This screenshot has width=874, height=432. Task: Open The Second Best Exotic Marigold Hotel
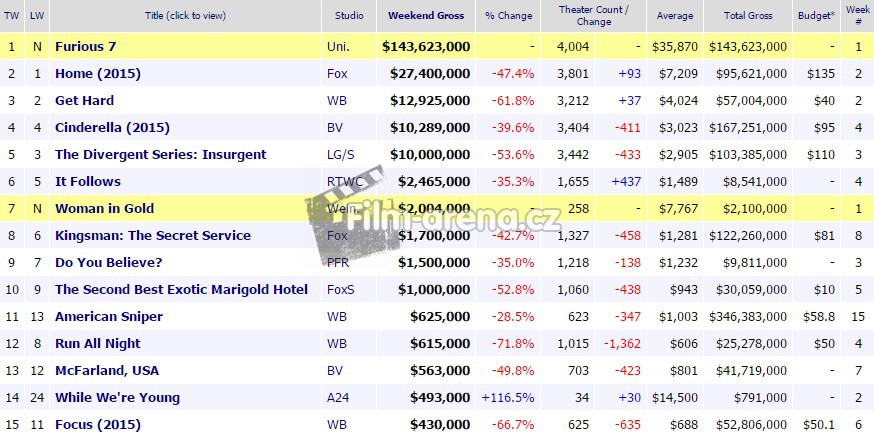tap(181, 289)
